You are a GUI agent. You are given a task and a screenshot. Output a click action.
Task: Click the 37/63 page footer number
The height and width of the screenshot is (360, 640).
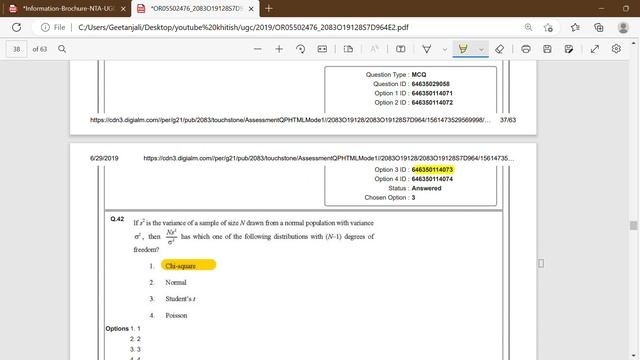click(508, 120)
